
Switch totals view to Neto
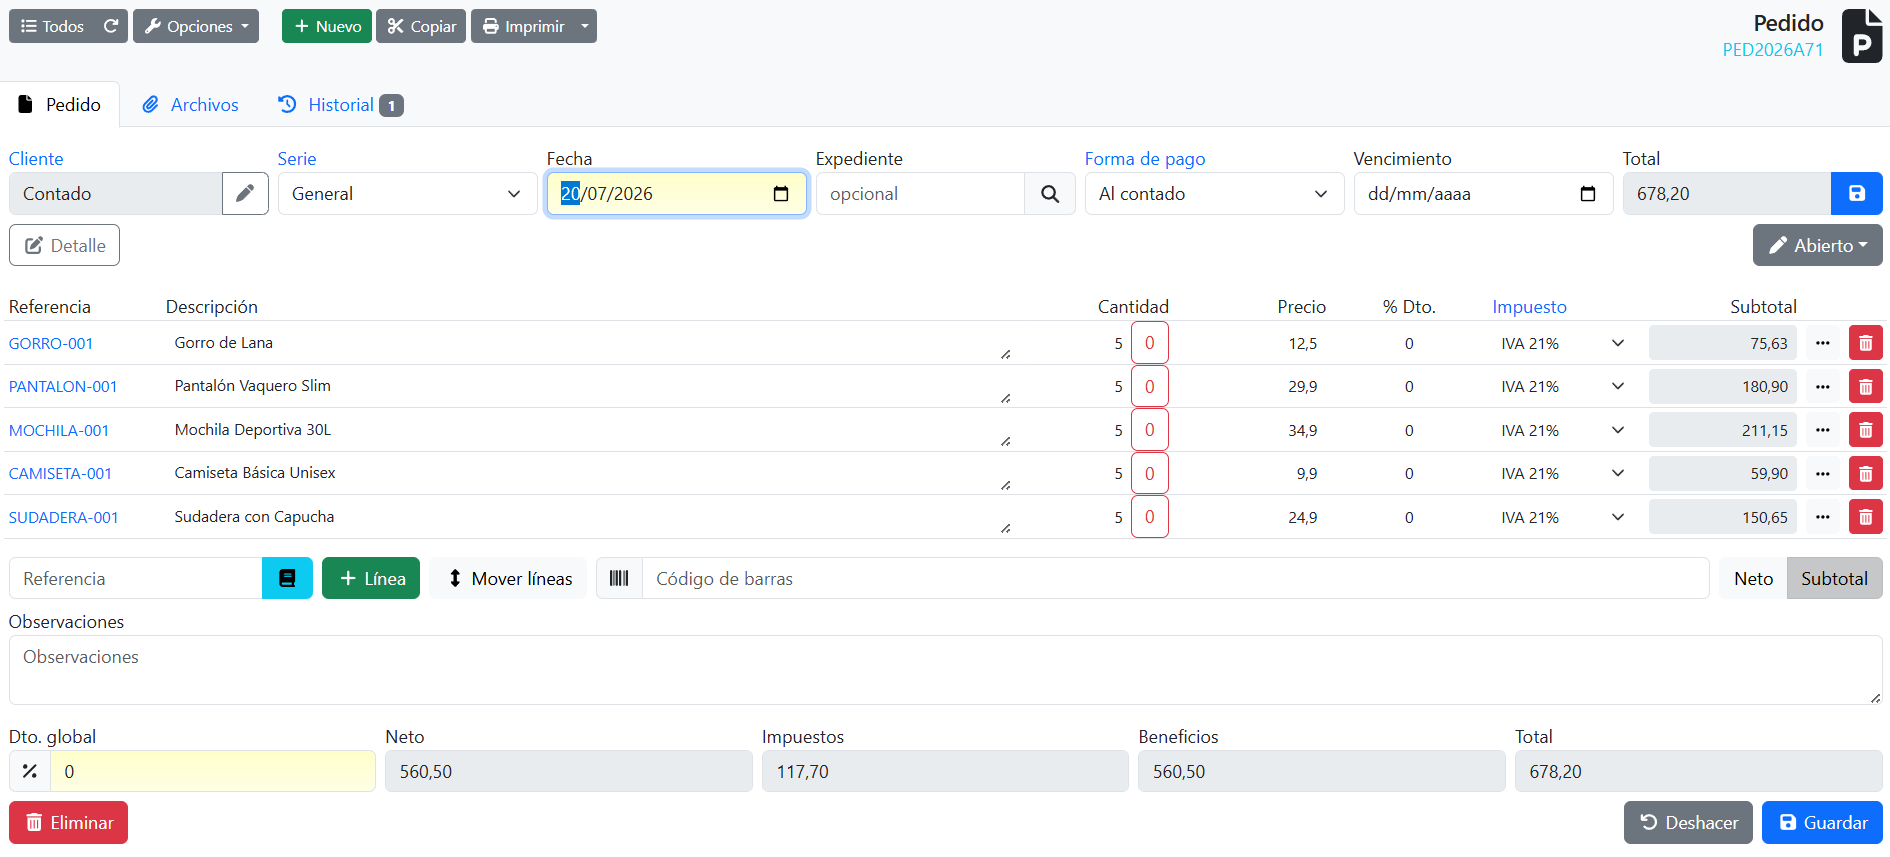tap(1753, 578)
